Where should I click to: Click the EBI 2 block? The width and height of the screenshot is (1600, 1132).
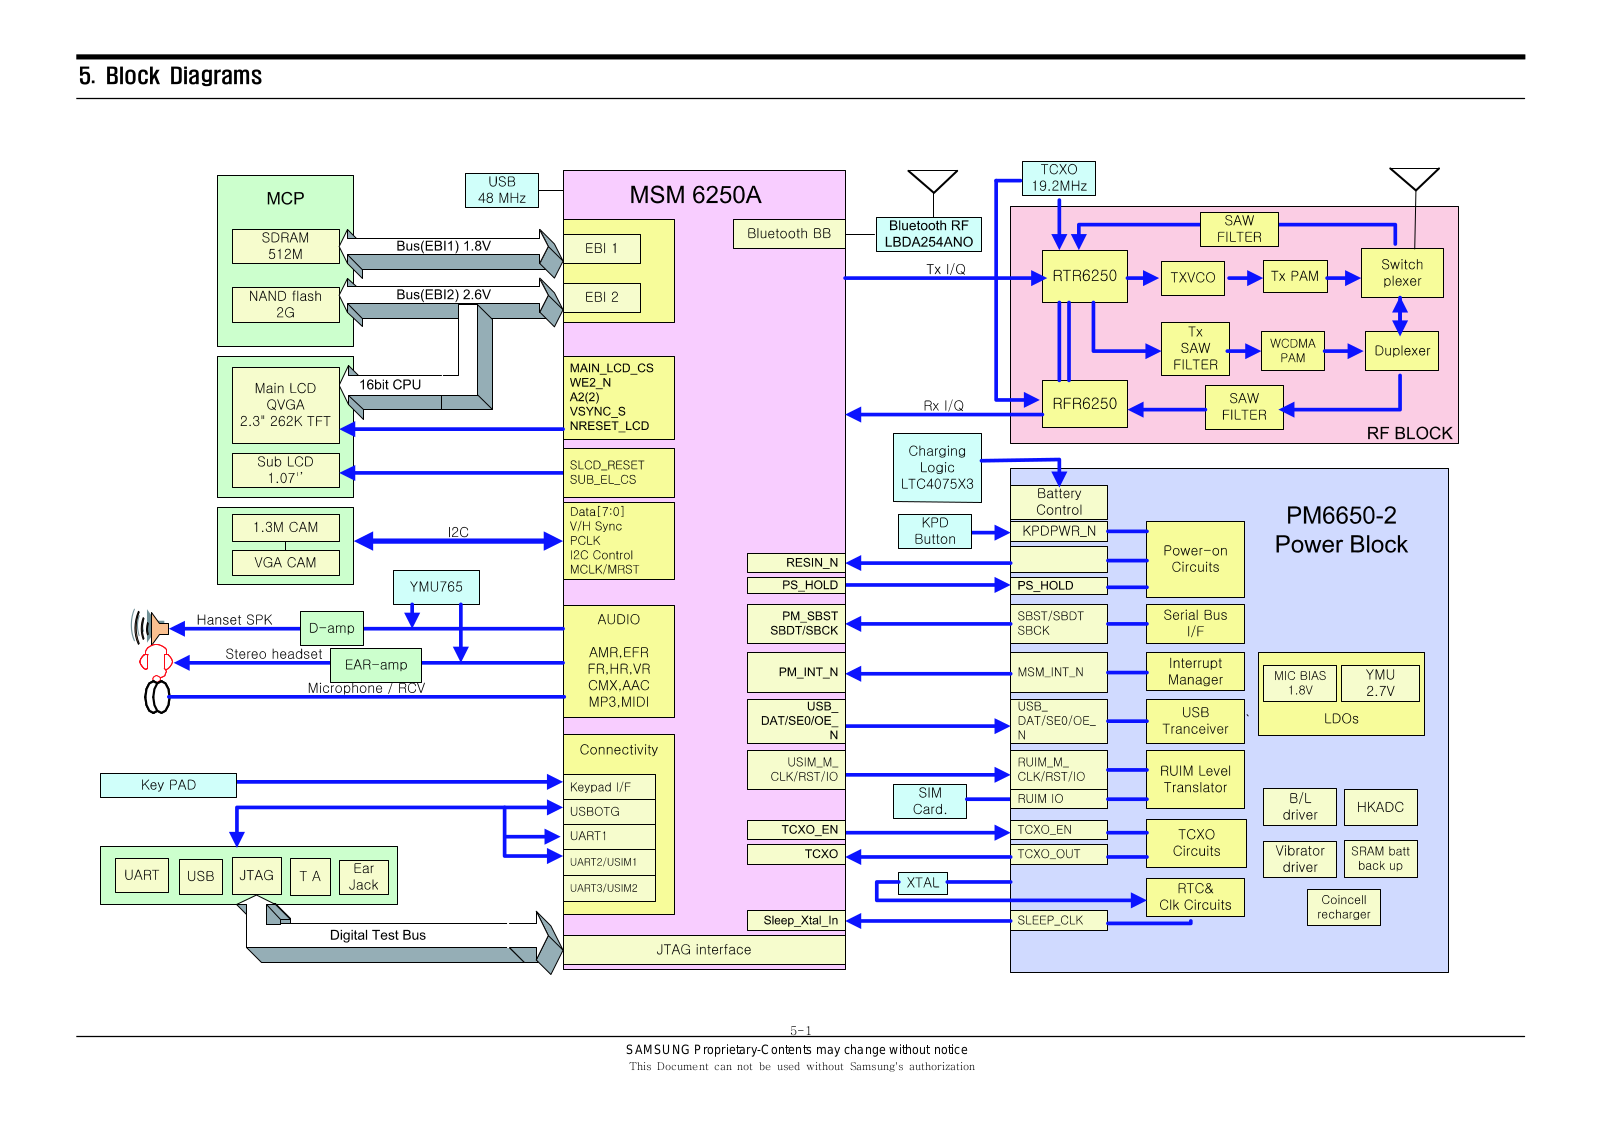(602, 297)
